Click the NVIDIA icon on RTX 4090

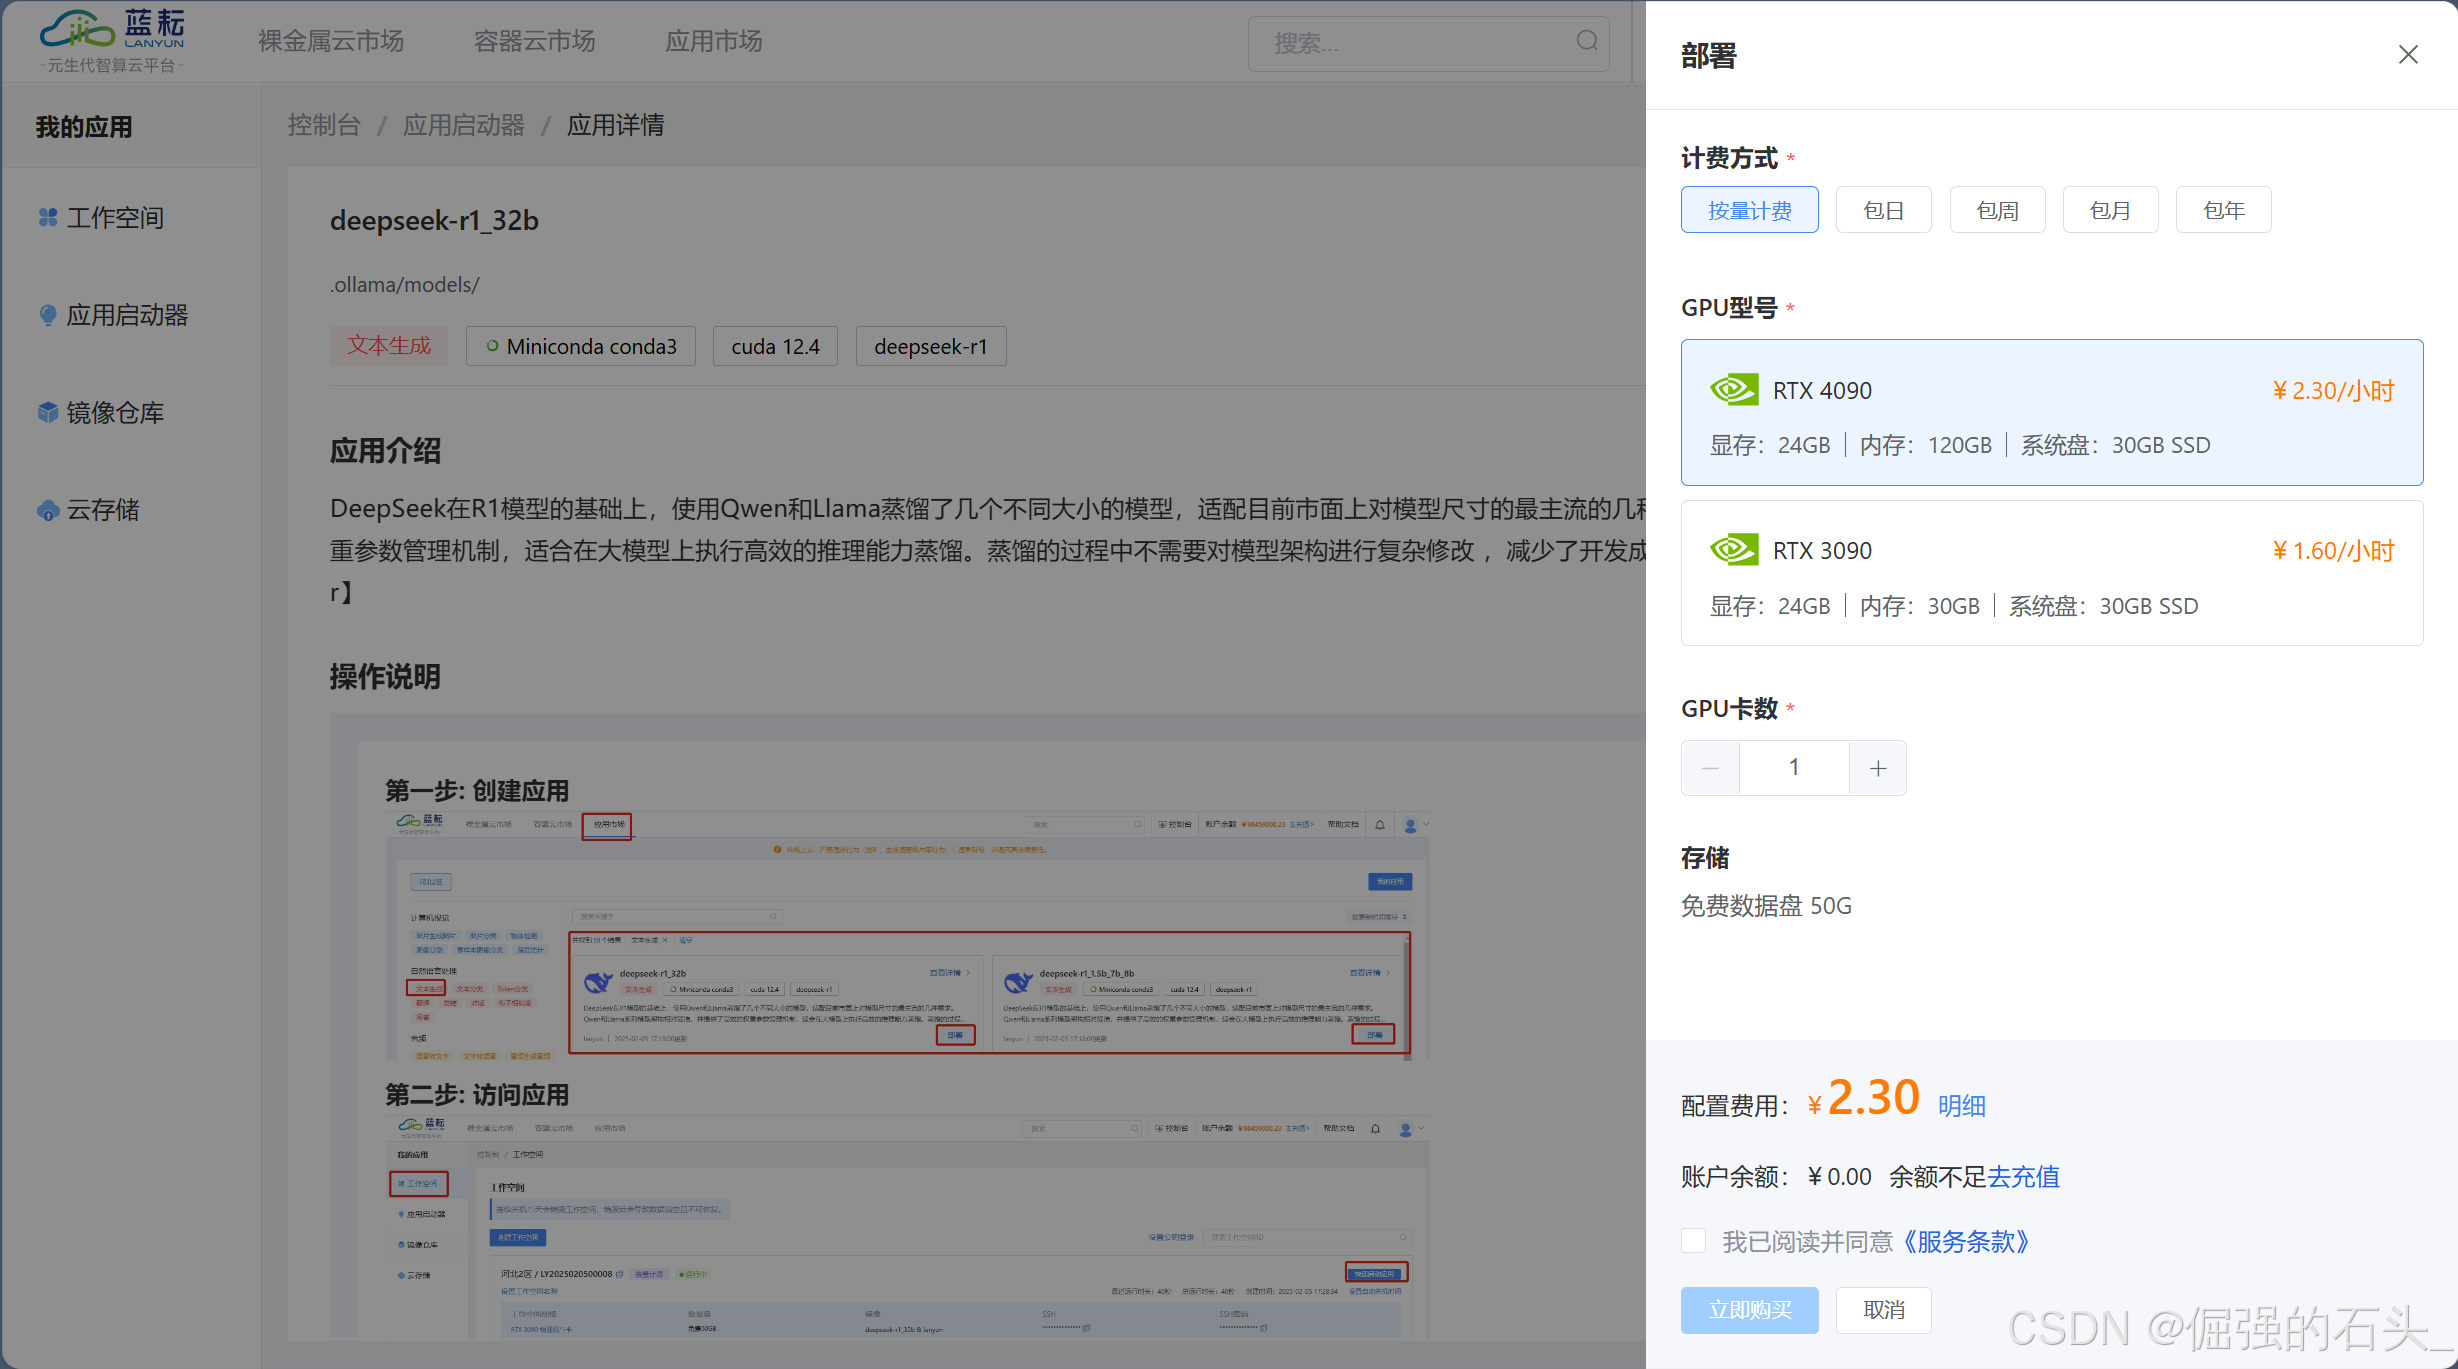(x=1733, y=390)
